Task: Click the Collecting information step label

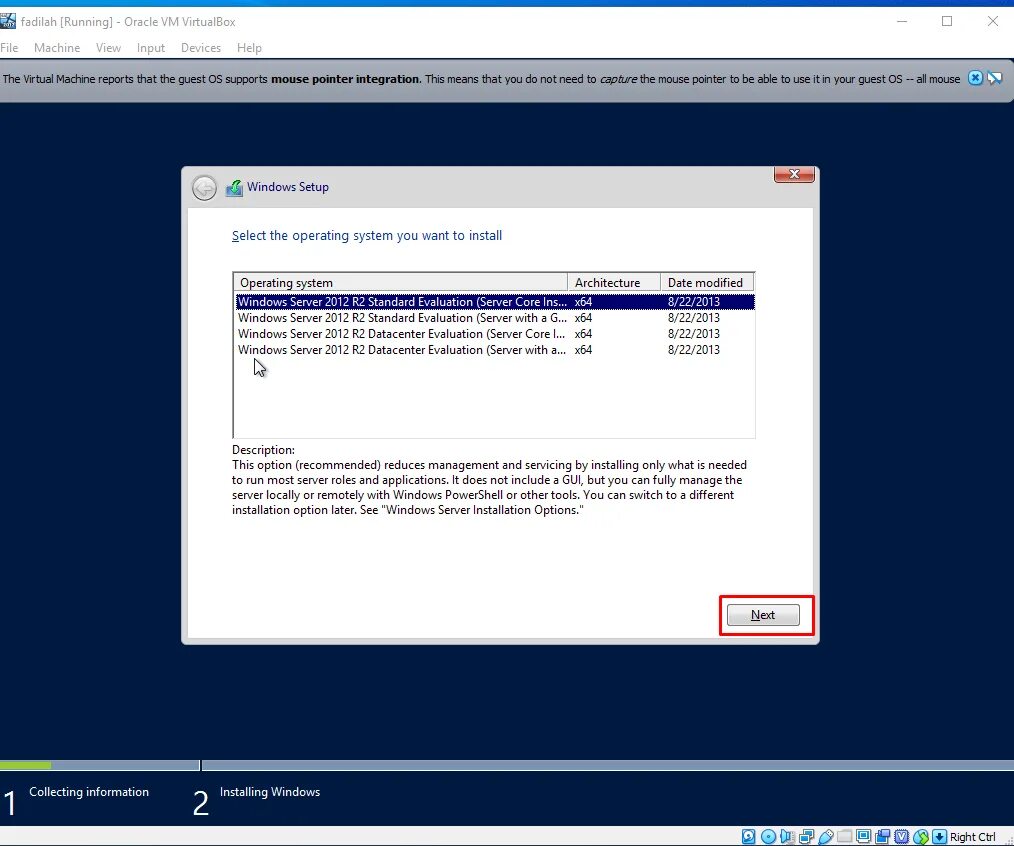Action: 89,792
